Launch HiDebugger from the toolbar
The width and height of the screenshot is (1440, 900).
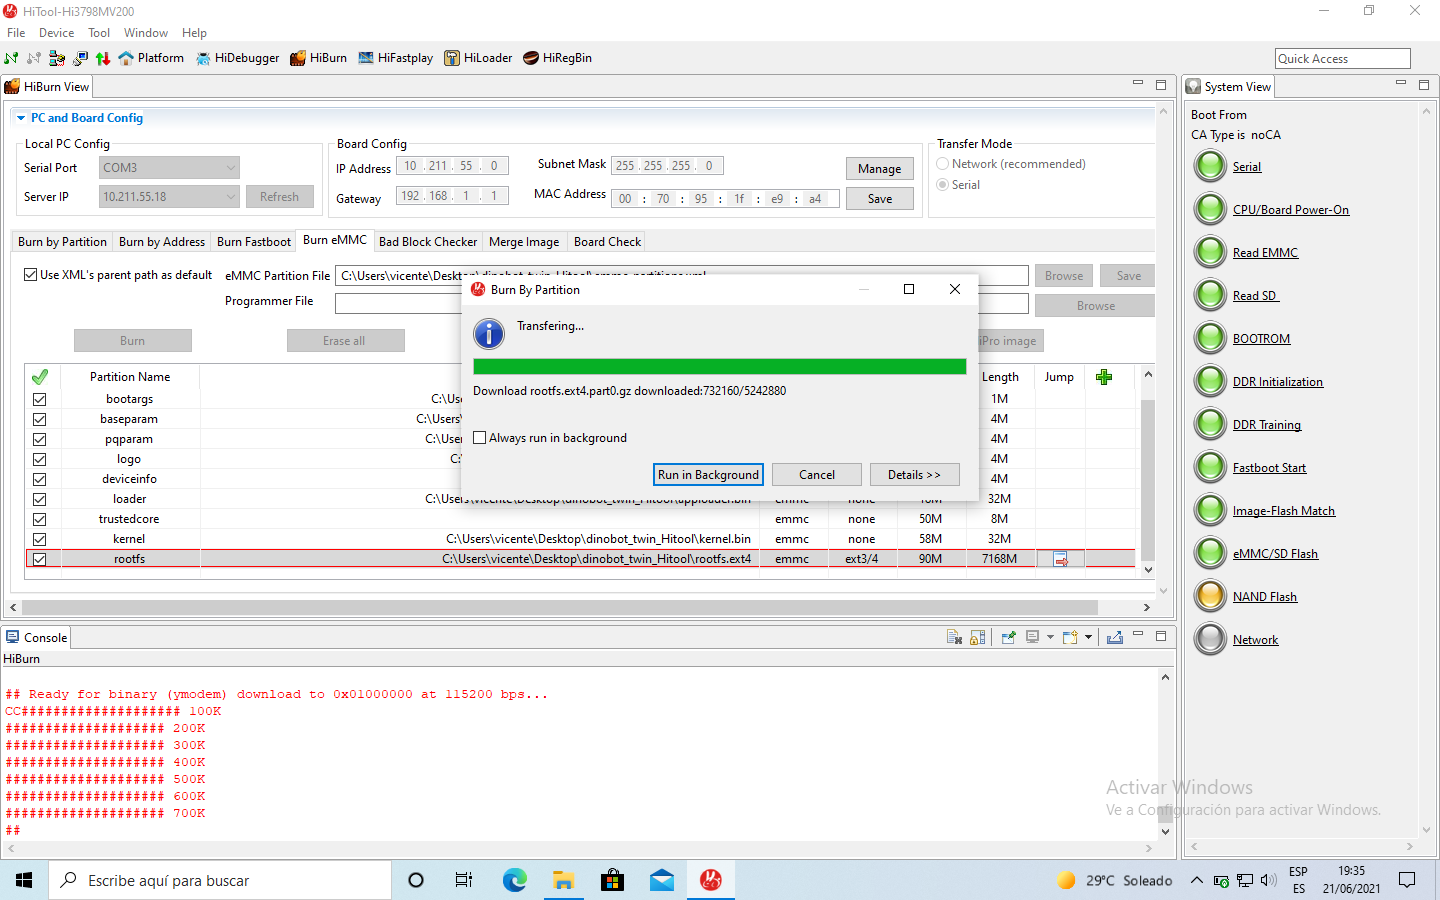point(237,58)
